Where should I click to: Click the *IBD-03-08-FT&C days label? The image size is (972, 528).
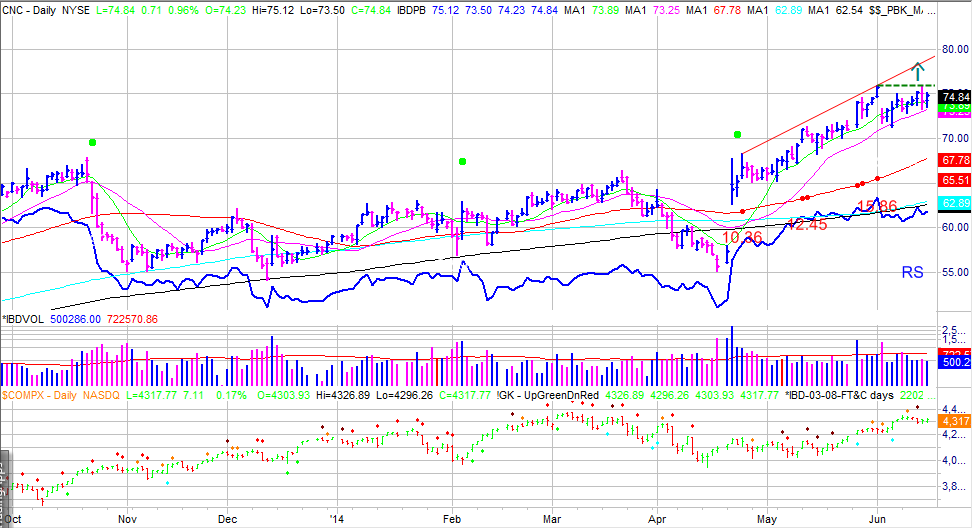coord(839,395)
